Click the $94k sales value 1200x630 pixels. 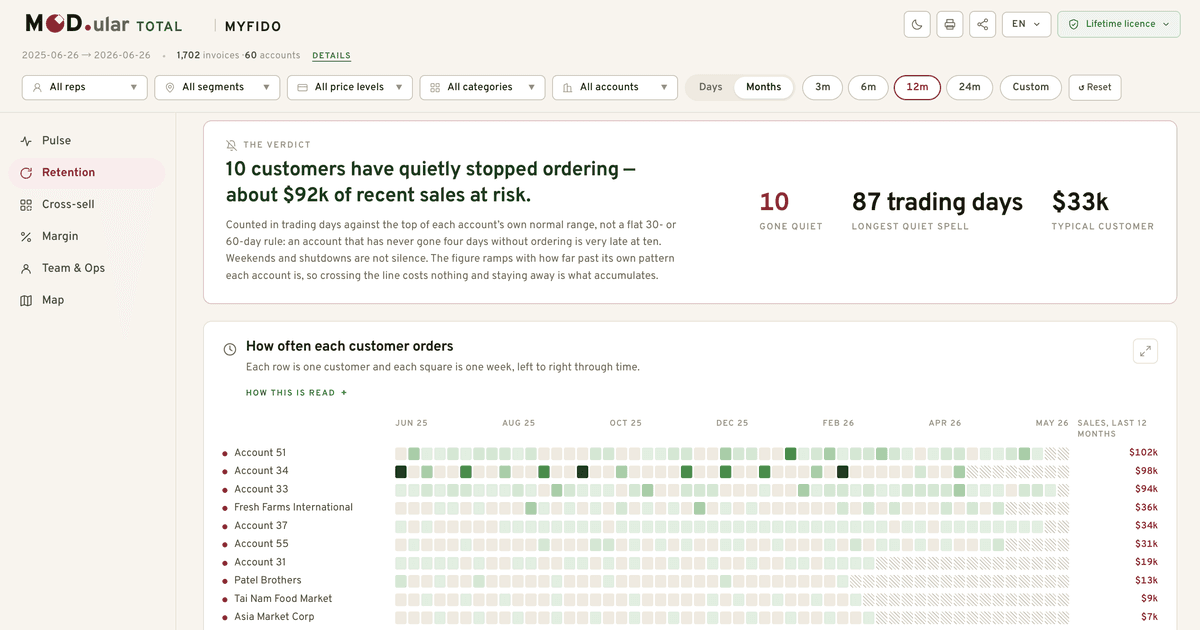point(1145,489)
